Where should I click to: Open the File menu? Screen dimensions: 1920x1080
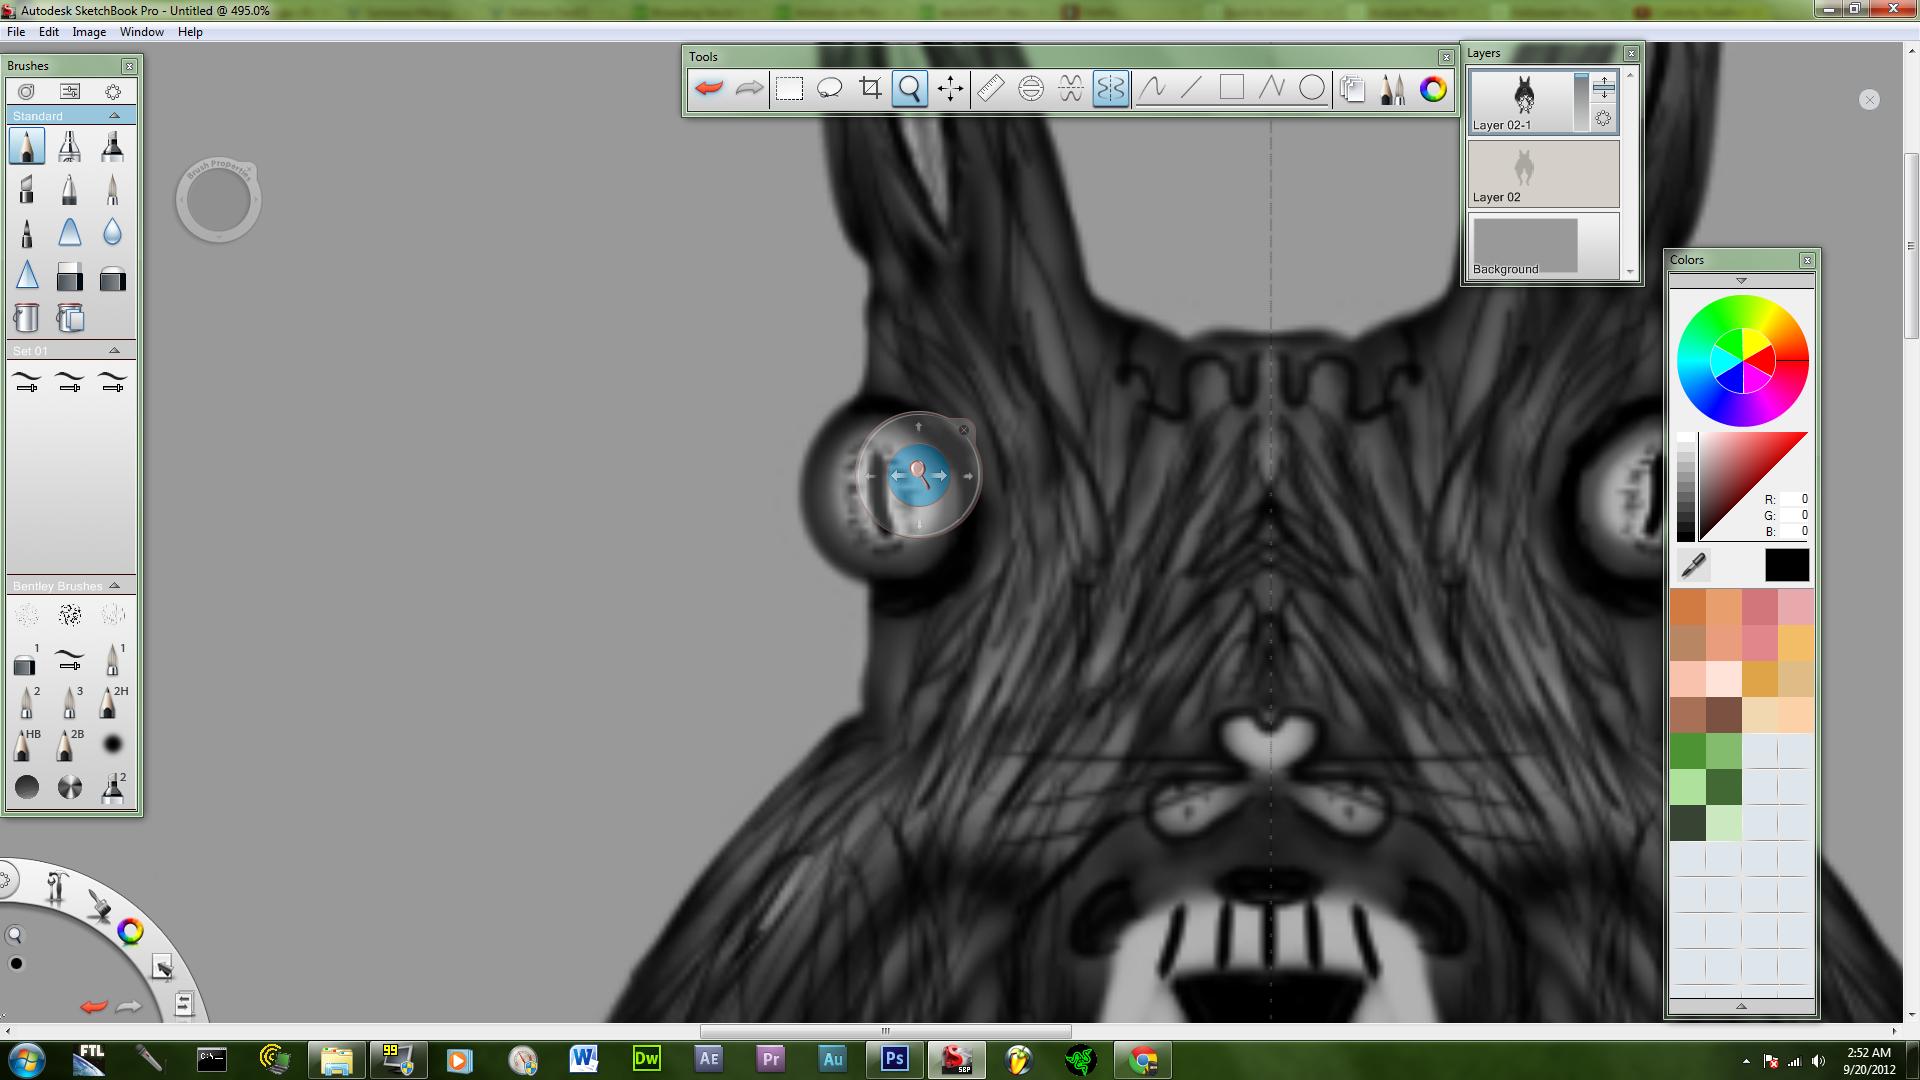16,32
